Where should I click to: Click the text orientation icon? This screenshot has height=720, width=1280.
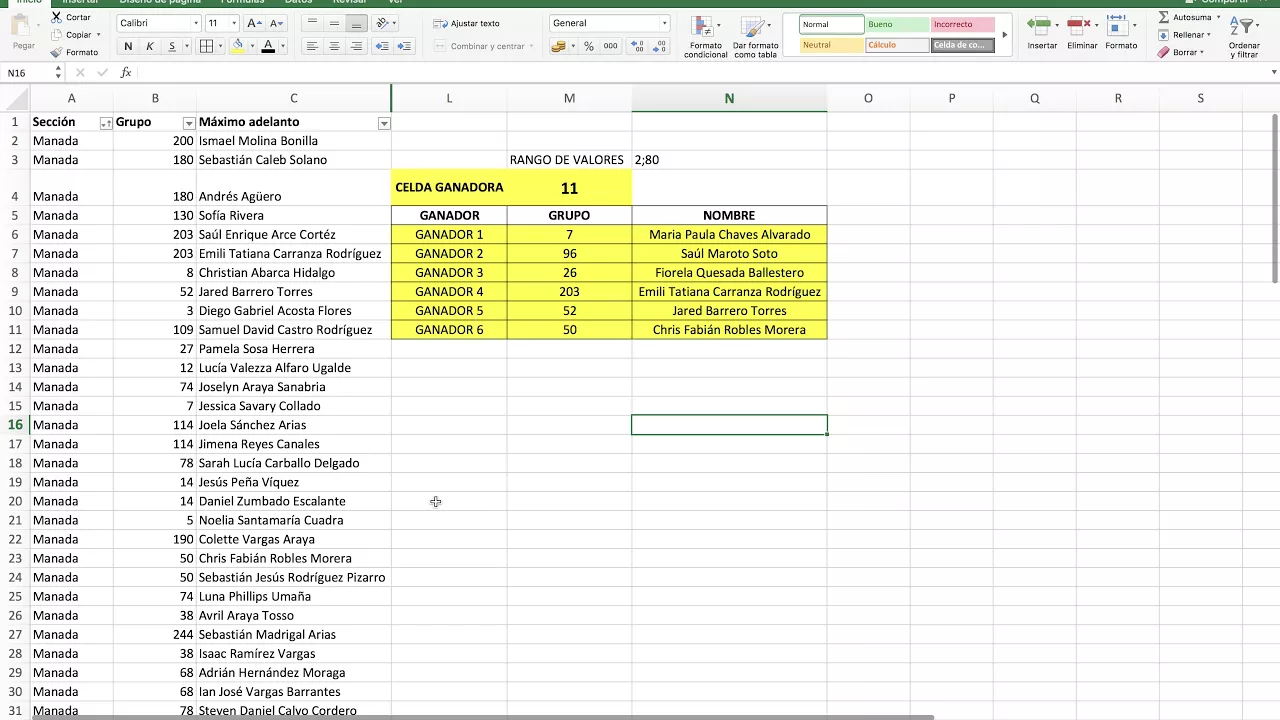click(381, 23)
